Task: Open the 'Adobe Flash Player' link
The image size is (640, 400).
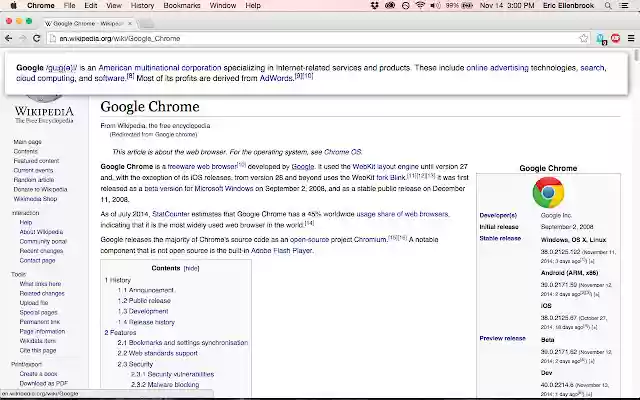Action: tap(282, 250)
